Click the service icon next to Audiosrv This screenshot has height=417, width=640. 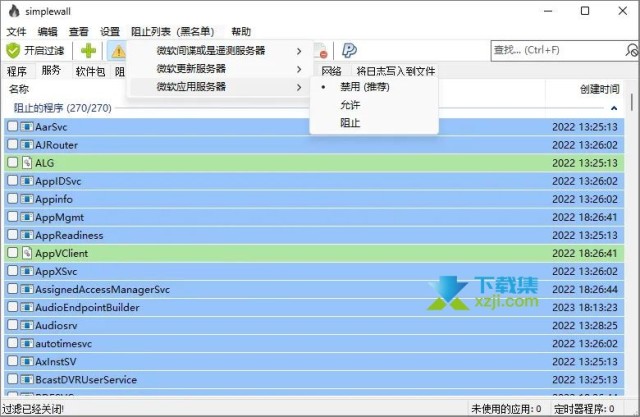point(27,325)
